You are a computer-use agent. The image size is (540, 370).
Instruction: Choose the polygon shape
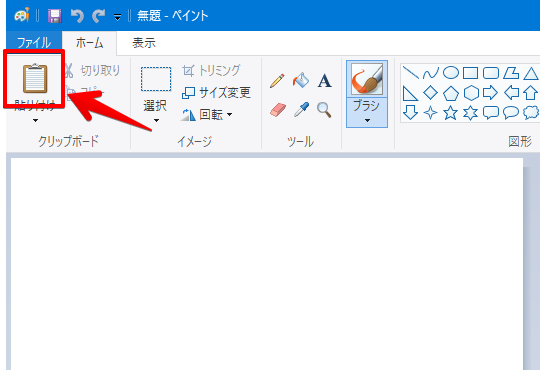(510, 73)
